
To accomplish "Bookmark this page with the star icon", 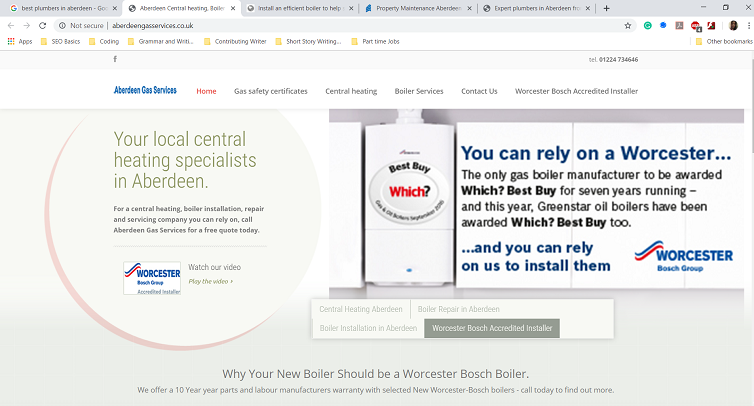I will [628, 25].
